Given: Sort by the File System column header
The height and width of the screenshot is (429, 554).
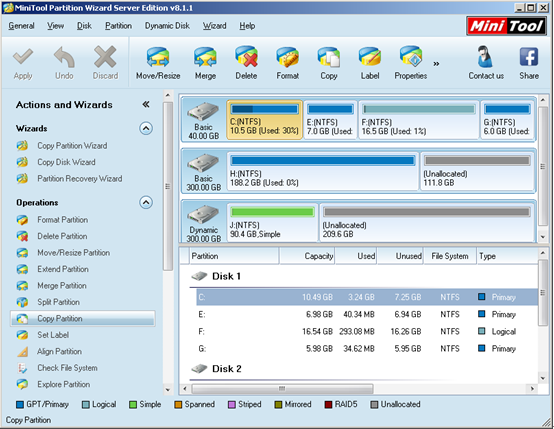Looking at the screenshot, I should (x=450, y=256).
